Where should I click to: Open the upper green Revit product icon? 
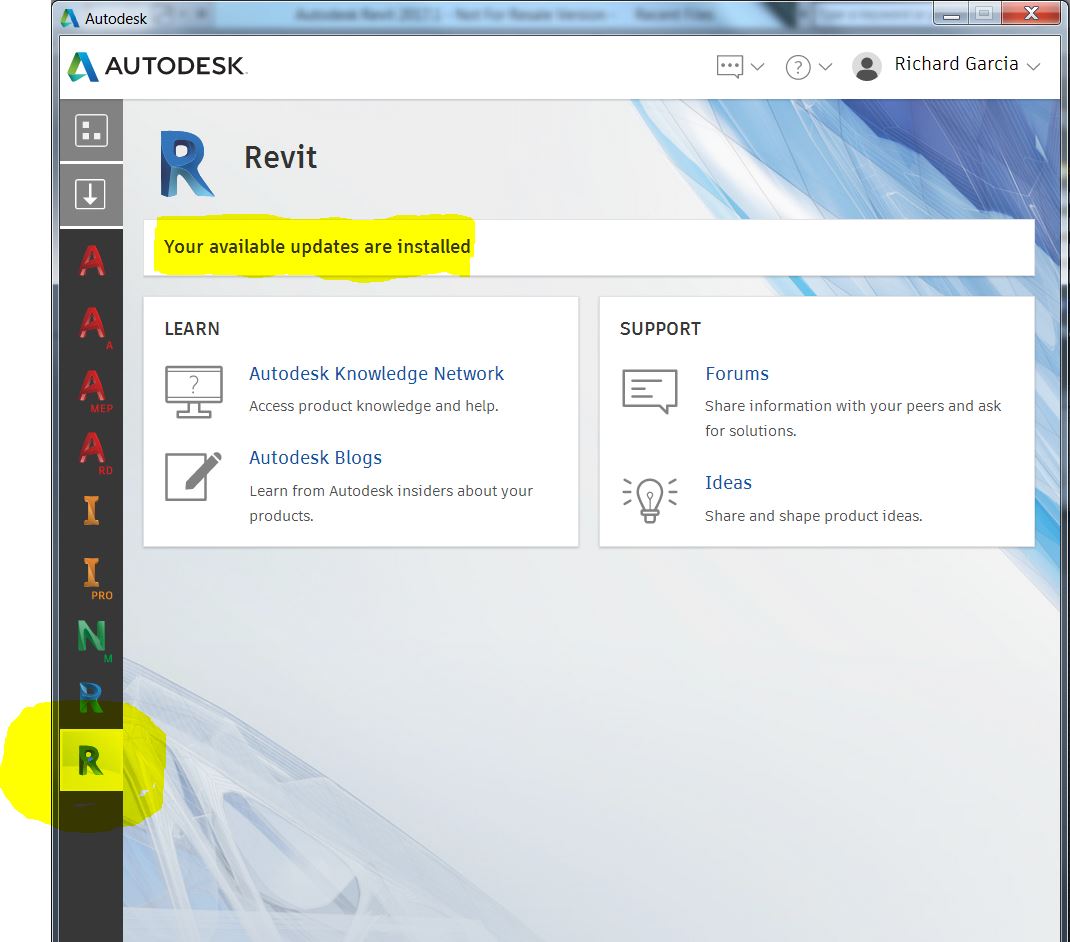tap(91, 697)
